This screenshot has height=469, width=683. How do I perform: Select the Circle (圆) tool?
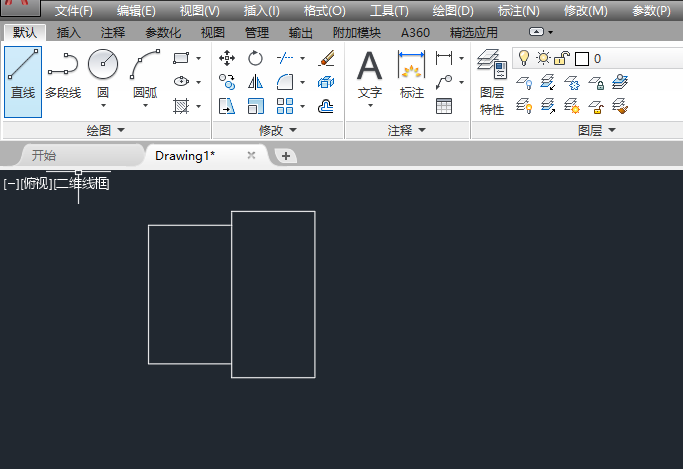pyautogui.click(x=103, y=76)
